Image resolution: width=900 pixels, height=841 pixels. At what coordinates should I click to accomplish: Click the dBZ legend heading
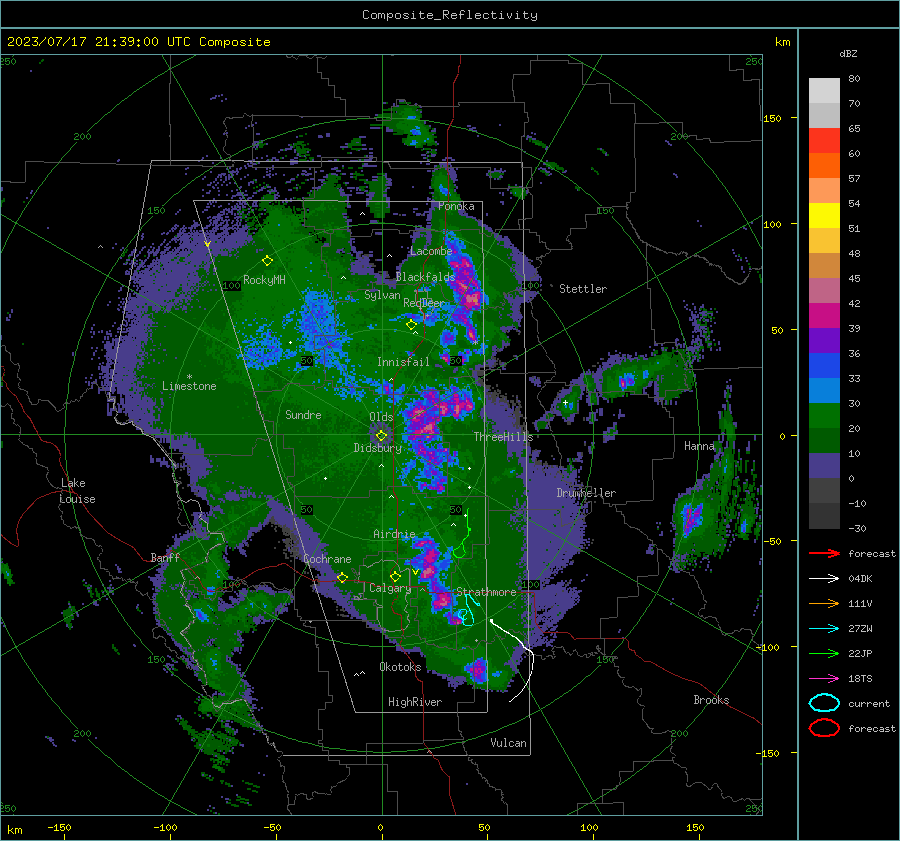click(848, 53)
